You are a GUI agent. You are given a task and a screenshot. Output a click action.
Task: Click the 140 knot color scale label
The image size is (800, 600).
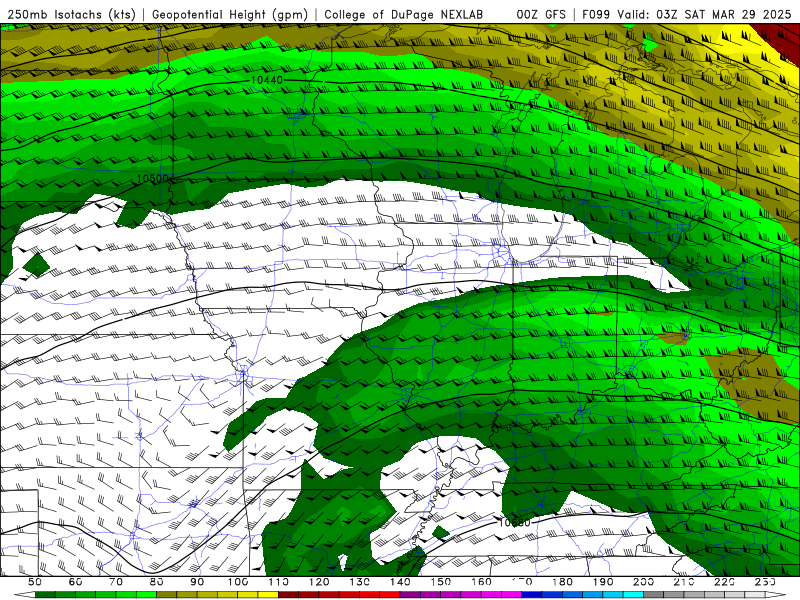400,582
